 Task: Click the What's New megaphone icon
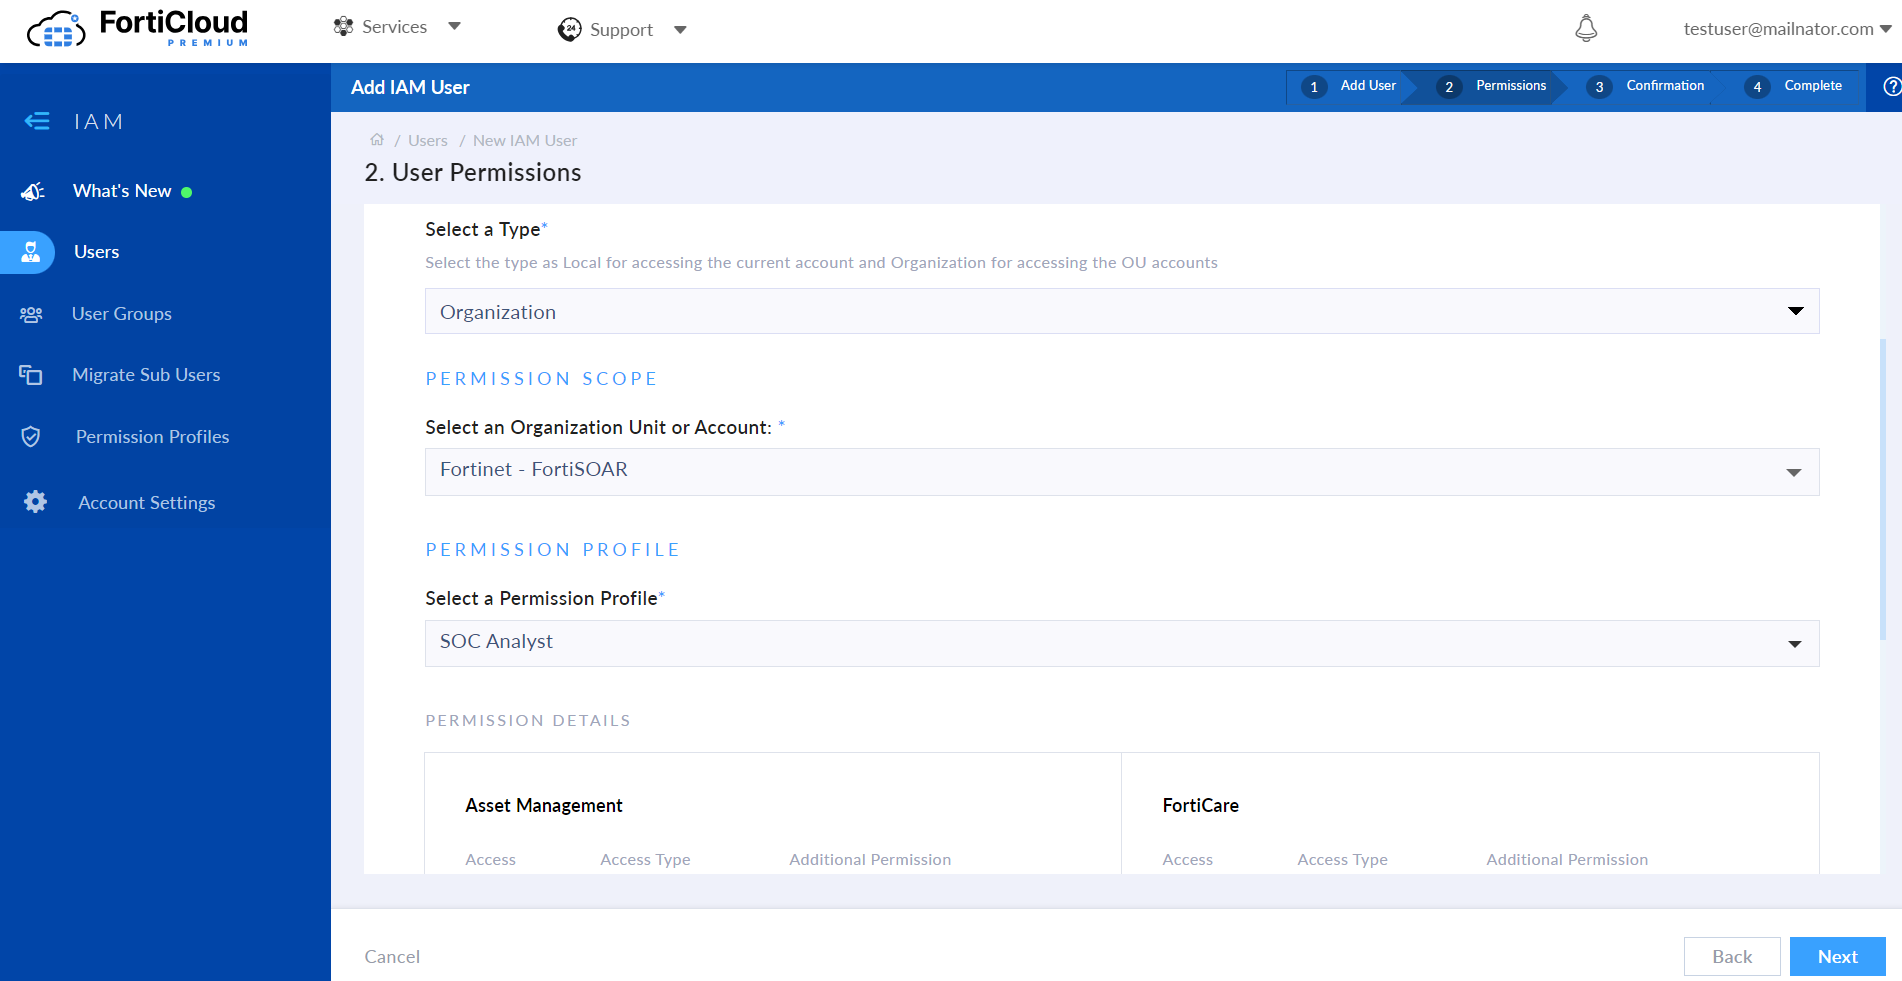pyautogui.click(x=31, y=190)
